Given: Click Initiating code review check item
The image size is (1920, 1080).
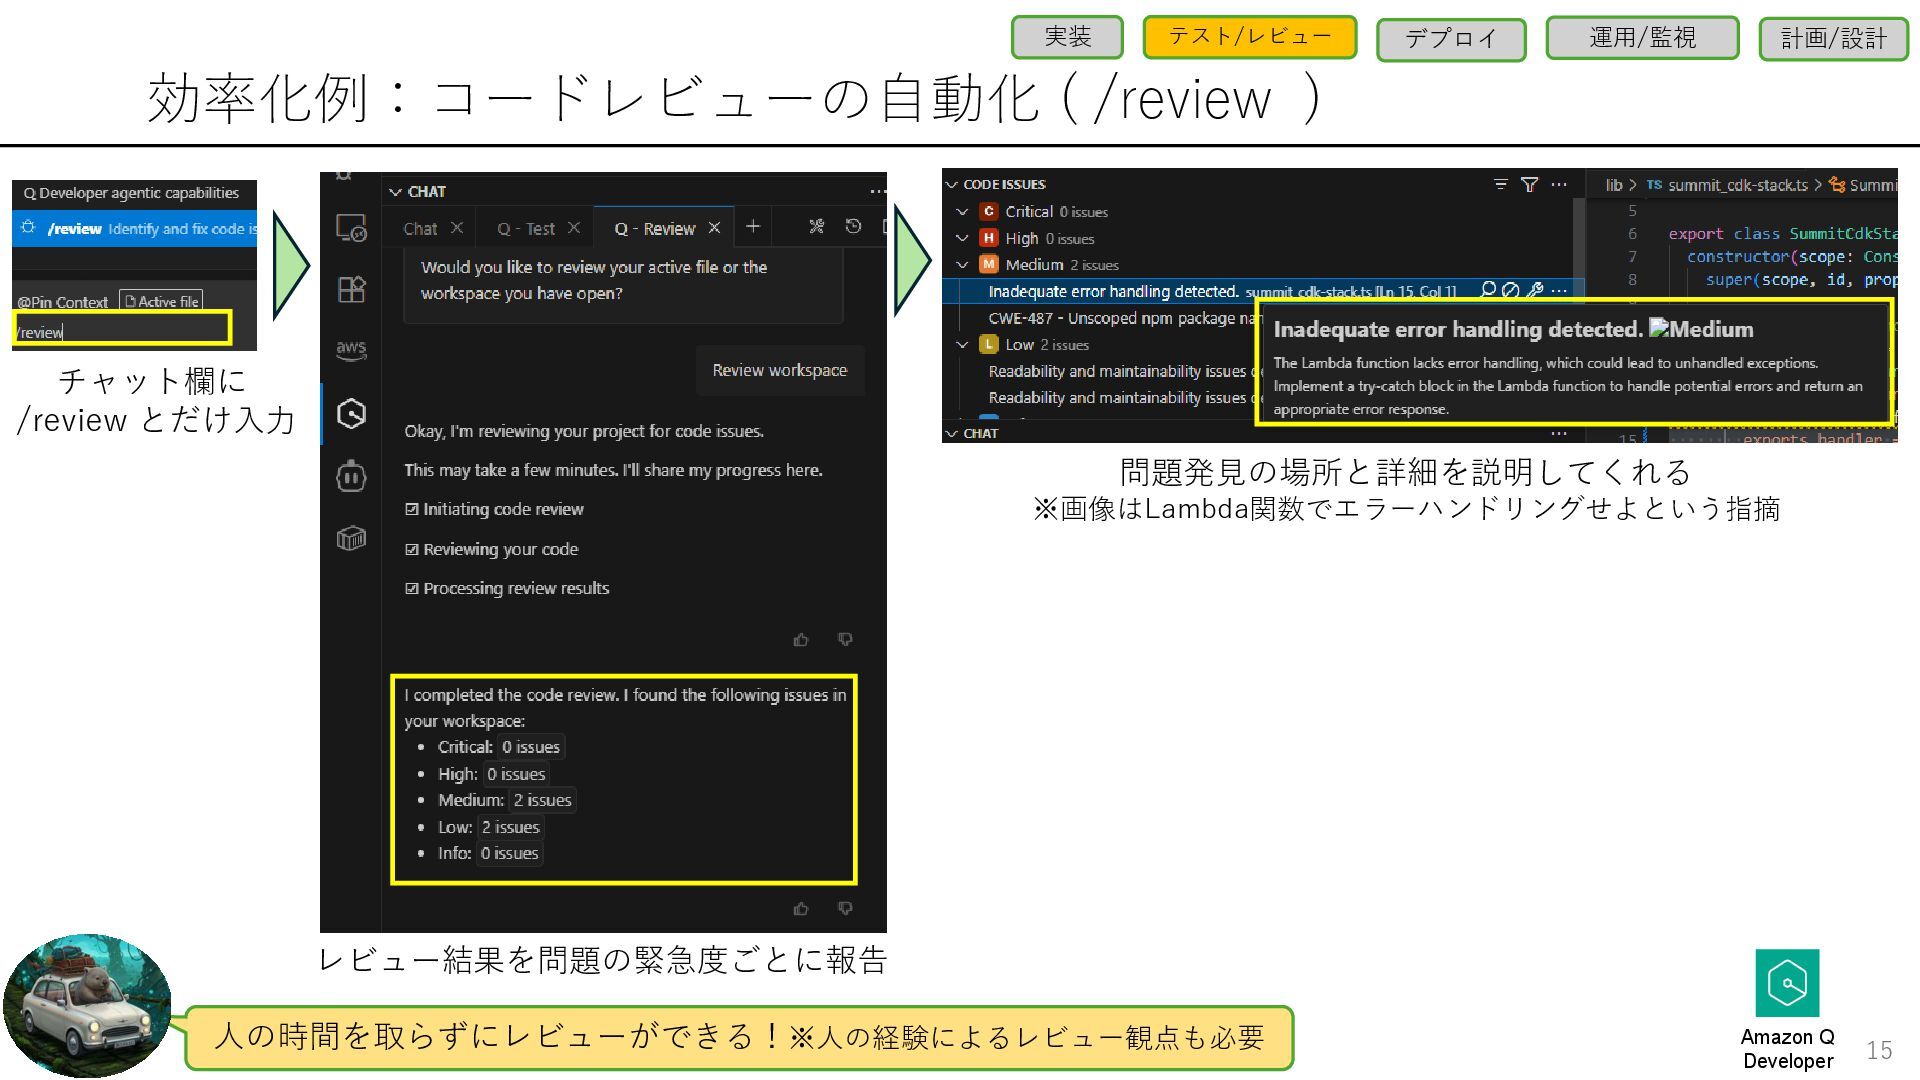Looking at the screenshot, I should point(494,509).
